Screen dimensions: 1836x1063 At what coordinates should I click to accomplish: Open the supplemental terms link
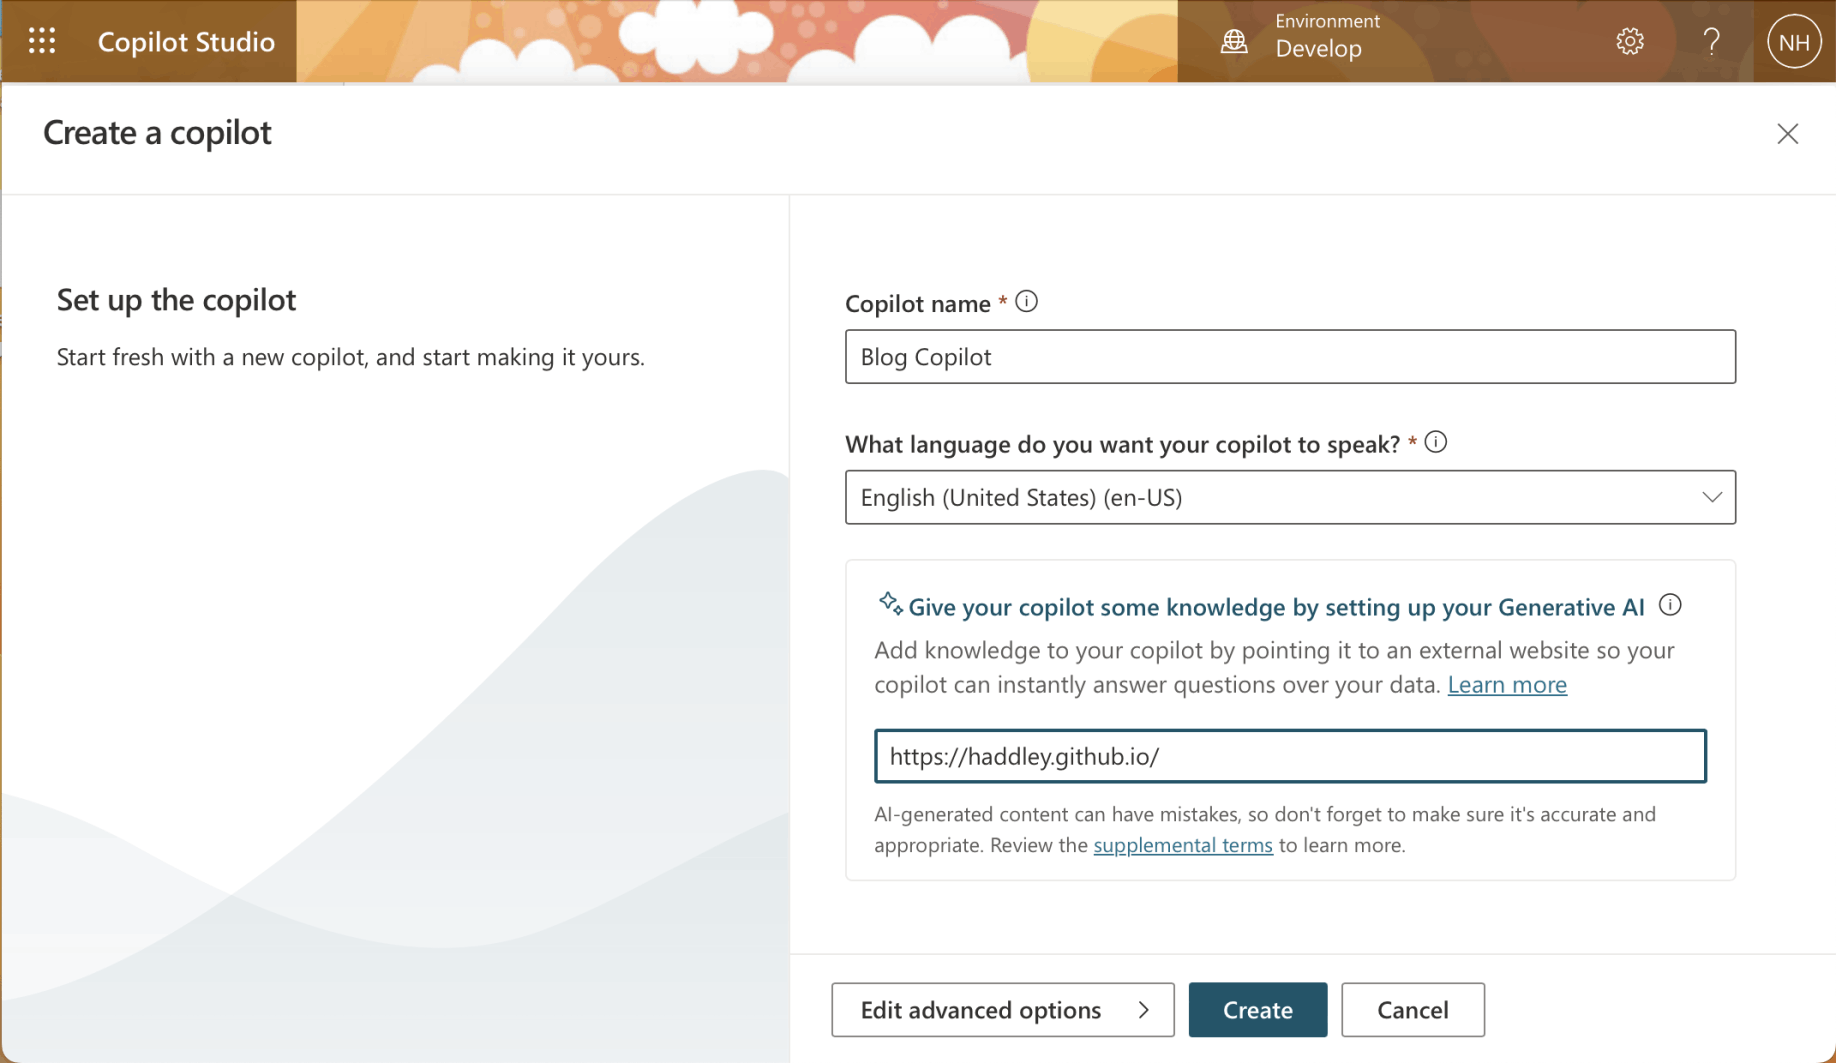point(1182,845)
